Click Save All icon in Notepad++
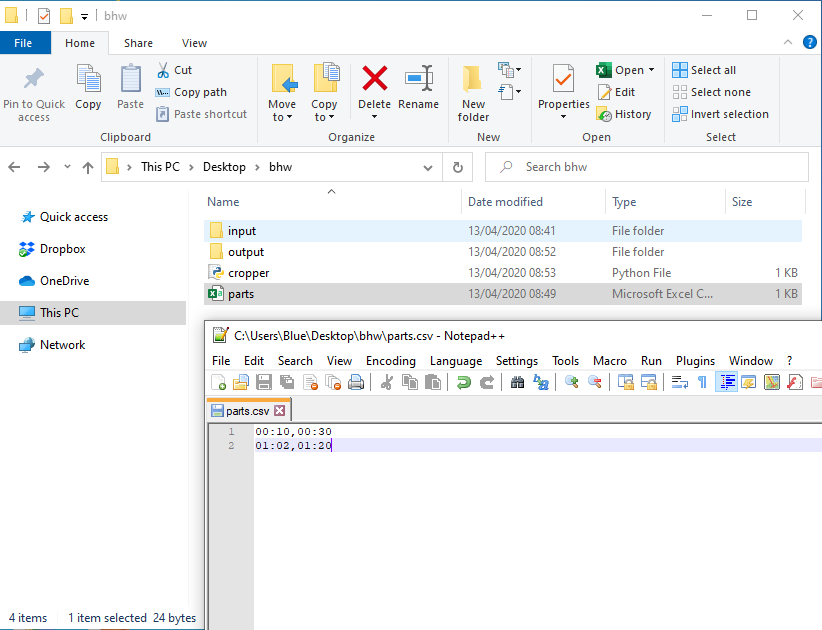 tap(287, 382)
